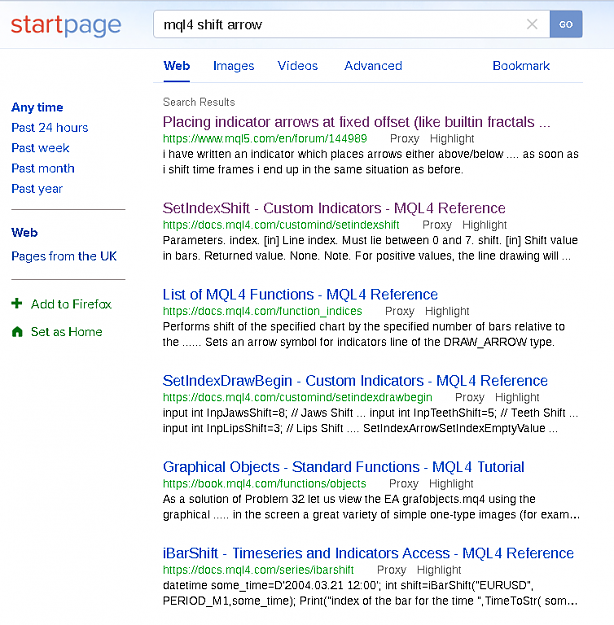Switch to the Web results tab
This screenshot has width=614, height=625.
(x=177, y=66)
